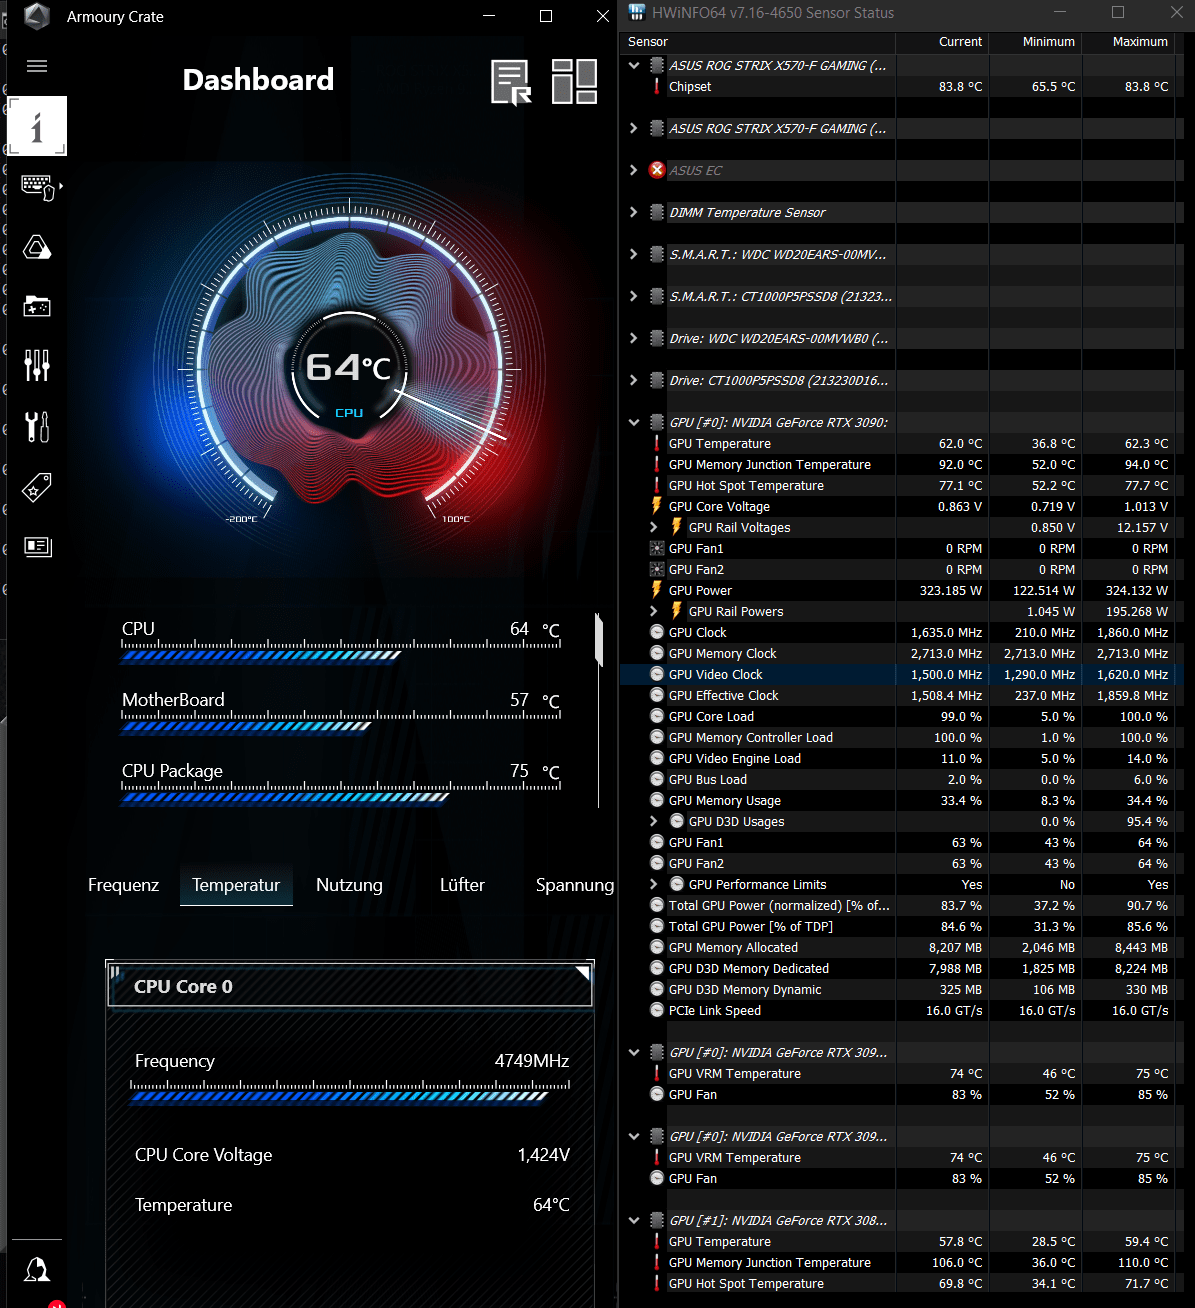Select the GPU Memory Allocated row

(901, 947)
